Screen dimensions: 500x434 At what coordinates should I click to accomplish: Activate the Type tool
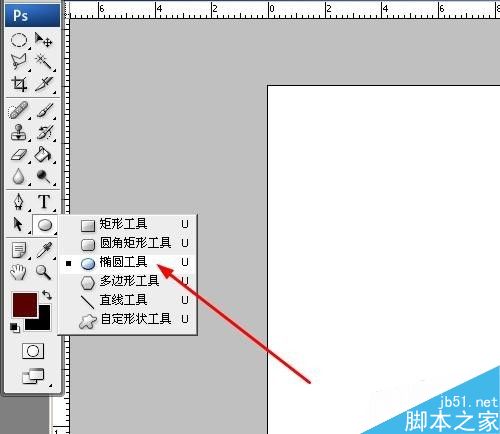(x=44, y=202)
